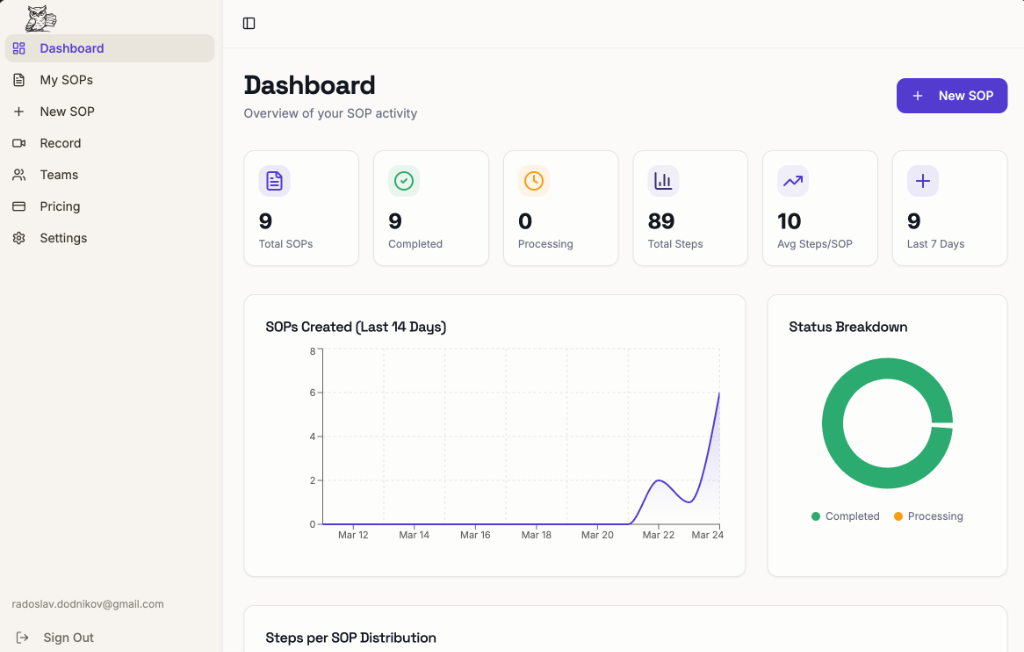Click the Teams people icon
Viewport: 1024px width, 652px height.
tap(18, 175)
